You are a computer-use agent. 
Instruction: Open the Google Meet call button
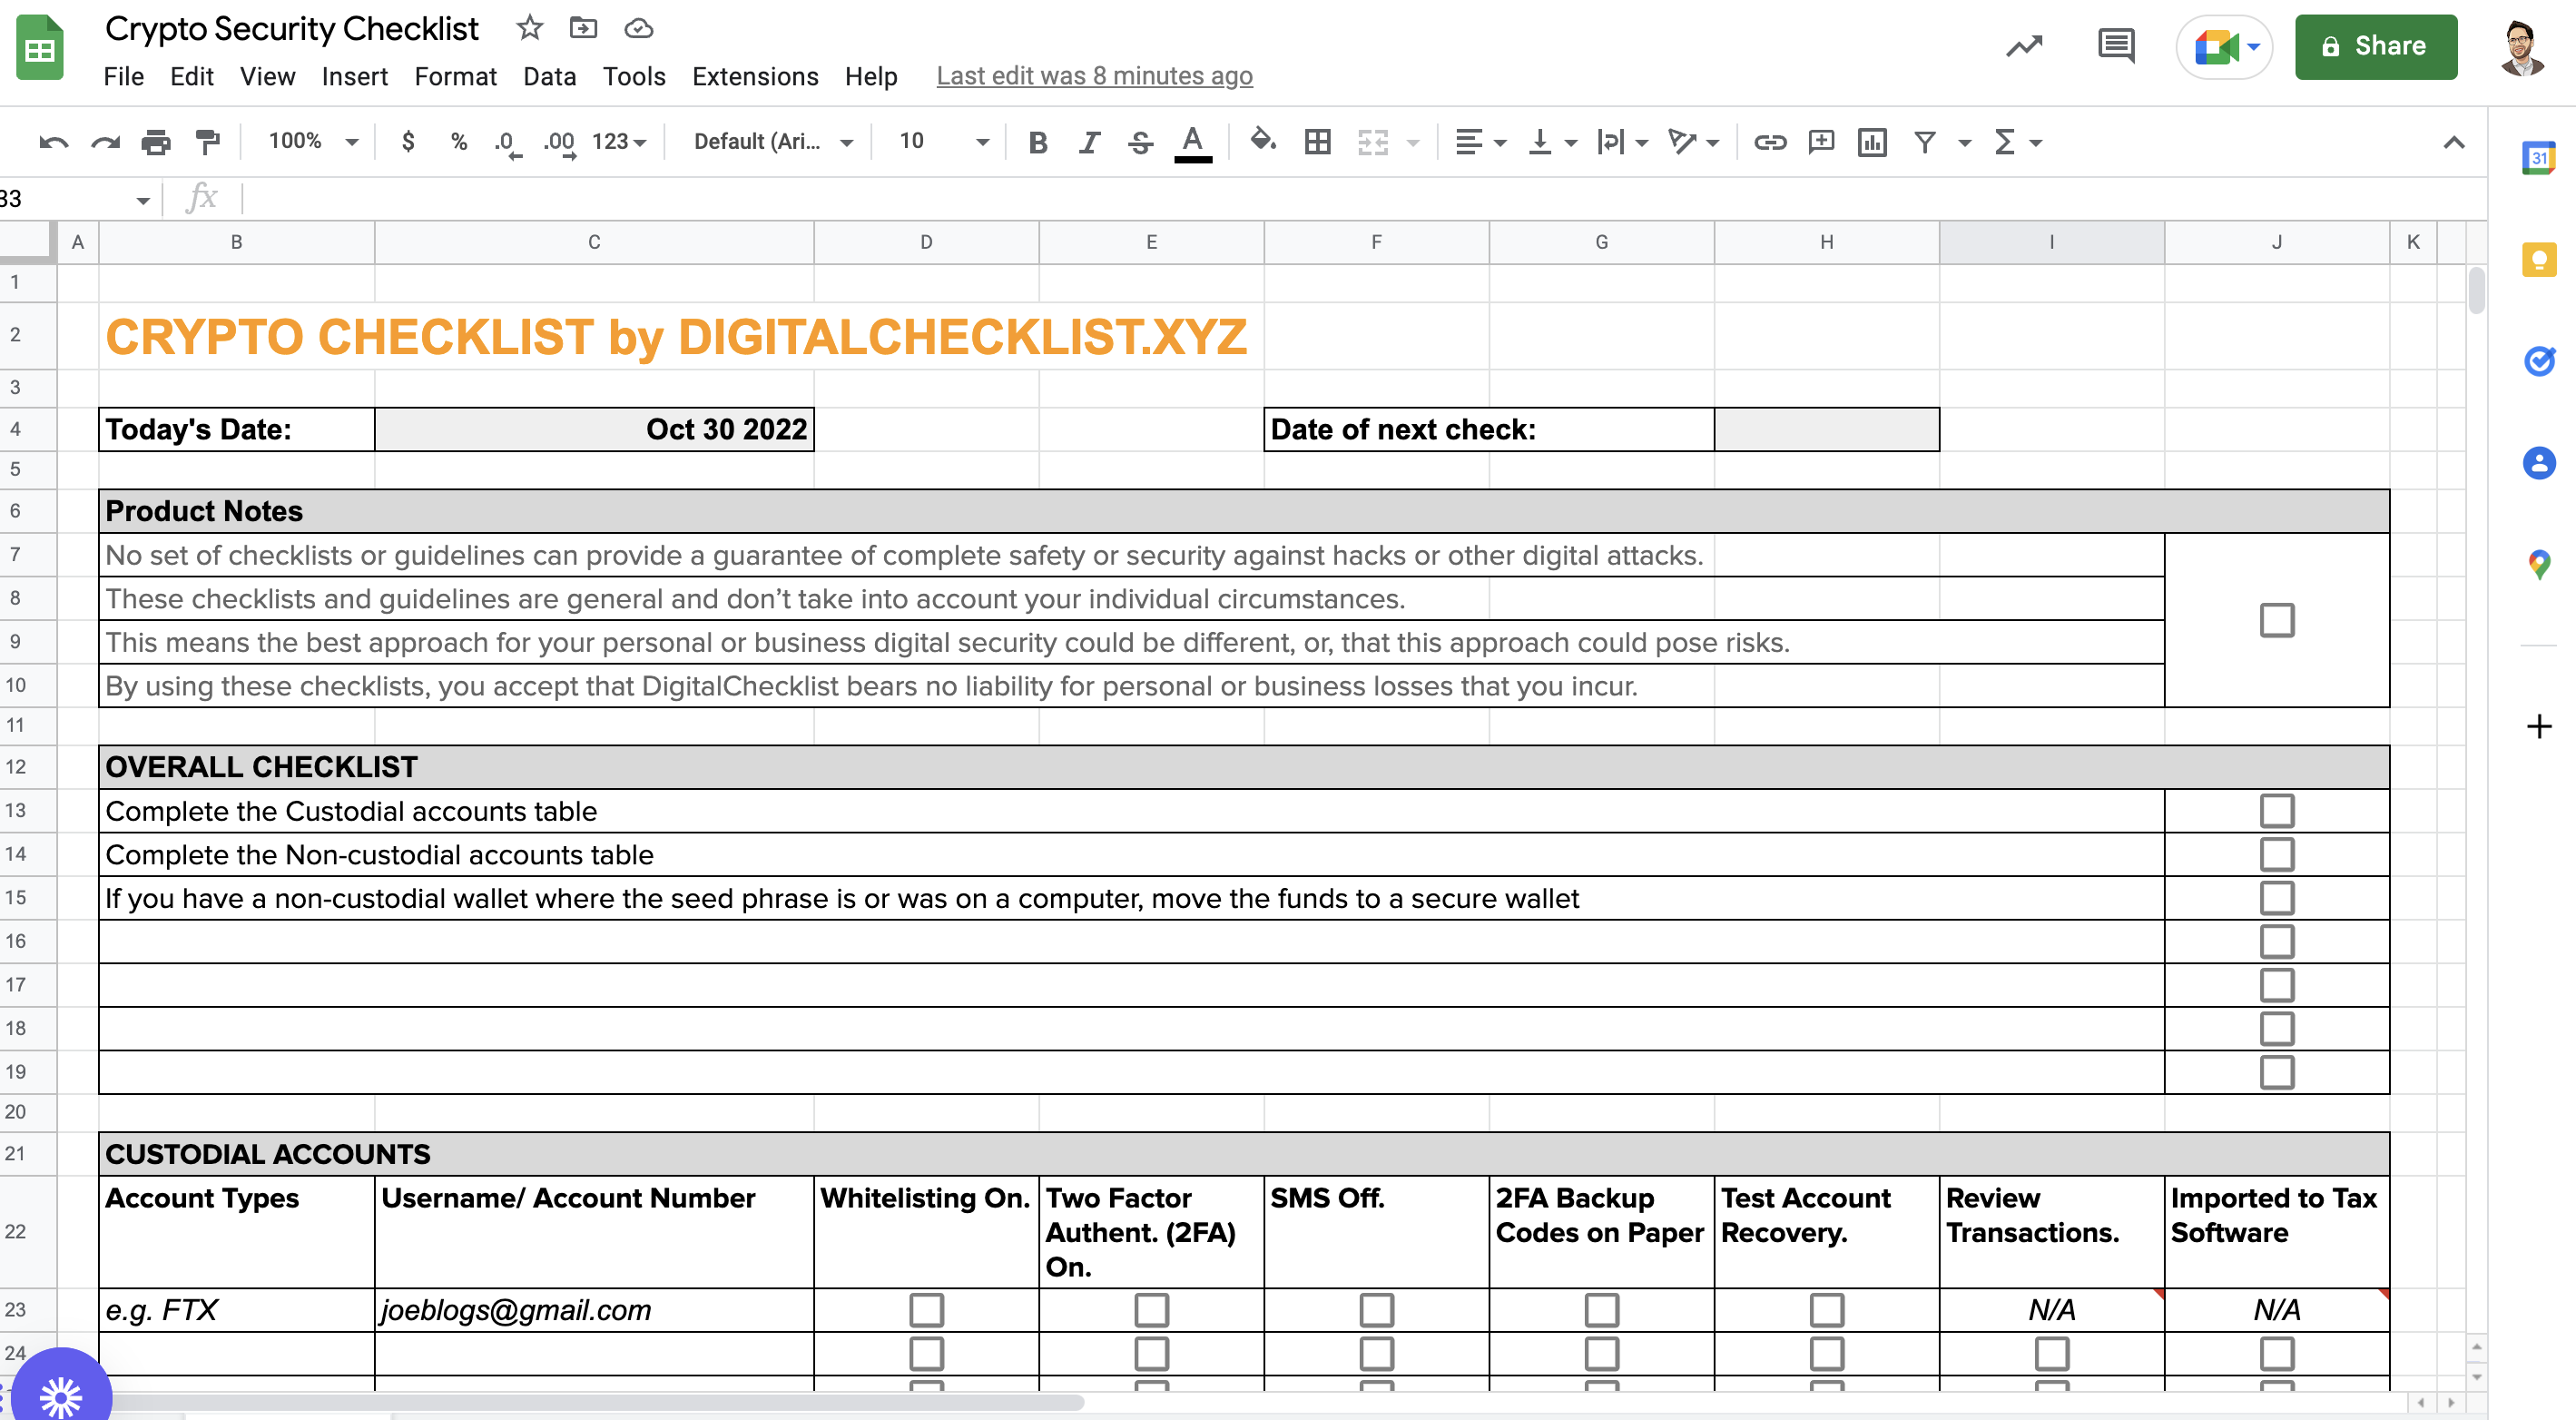[x=2224, y=46]
